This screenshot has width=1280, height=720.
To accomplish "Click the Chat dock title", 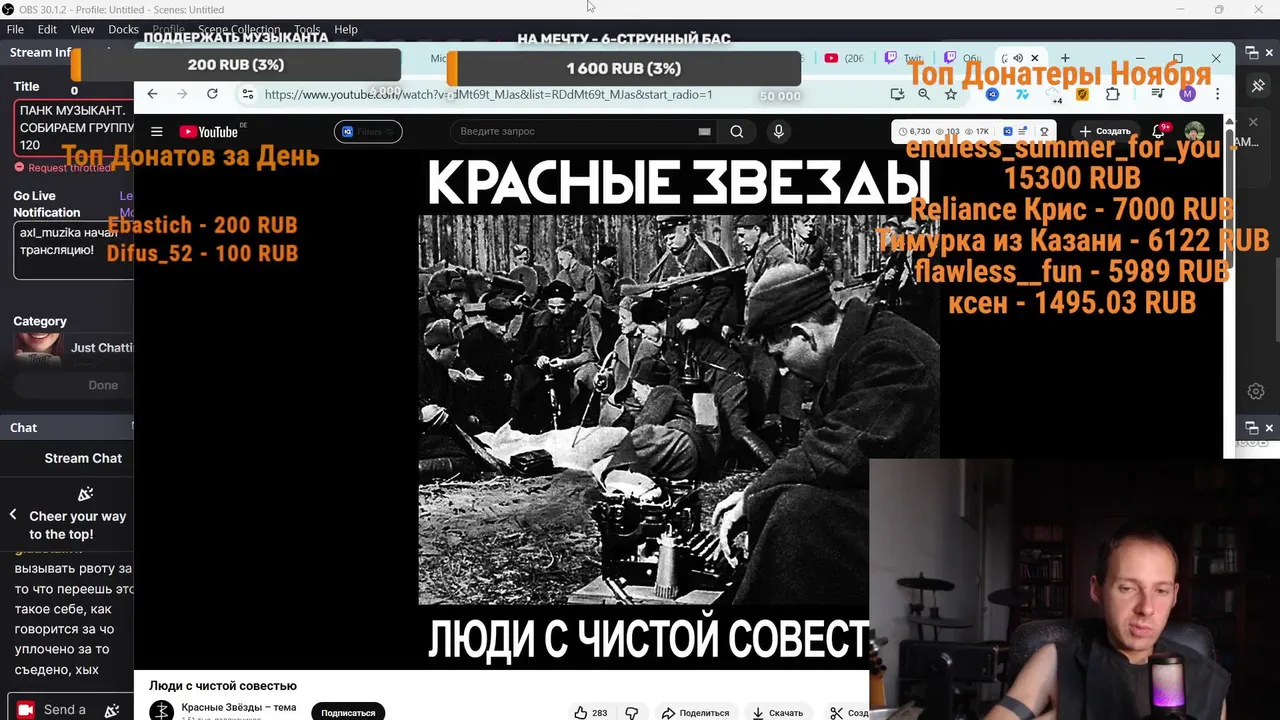I will click(23, 427).
